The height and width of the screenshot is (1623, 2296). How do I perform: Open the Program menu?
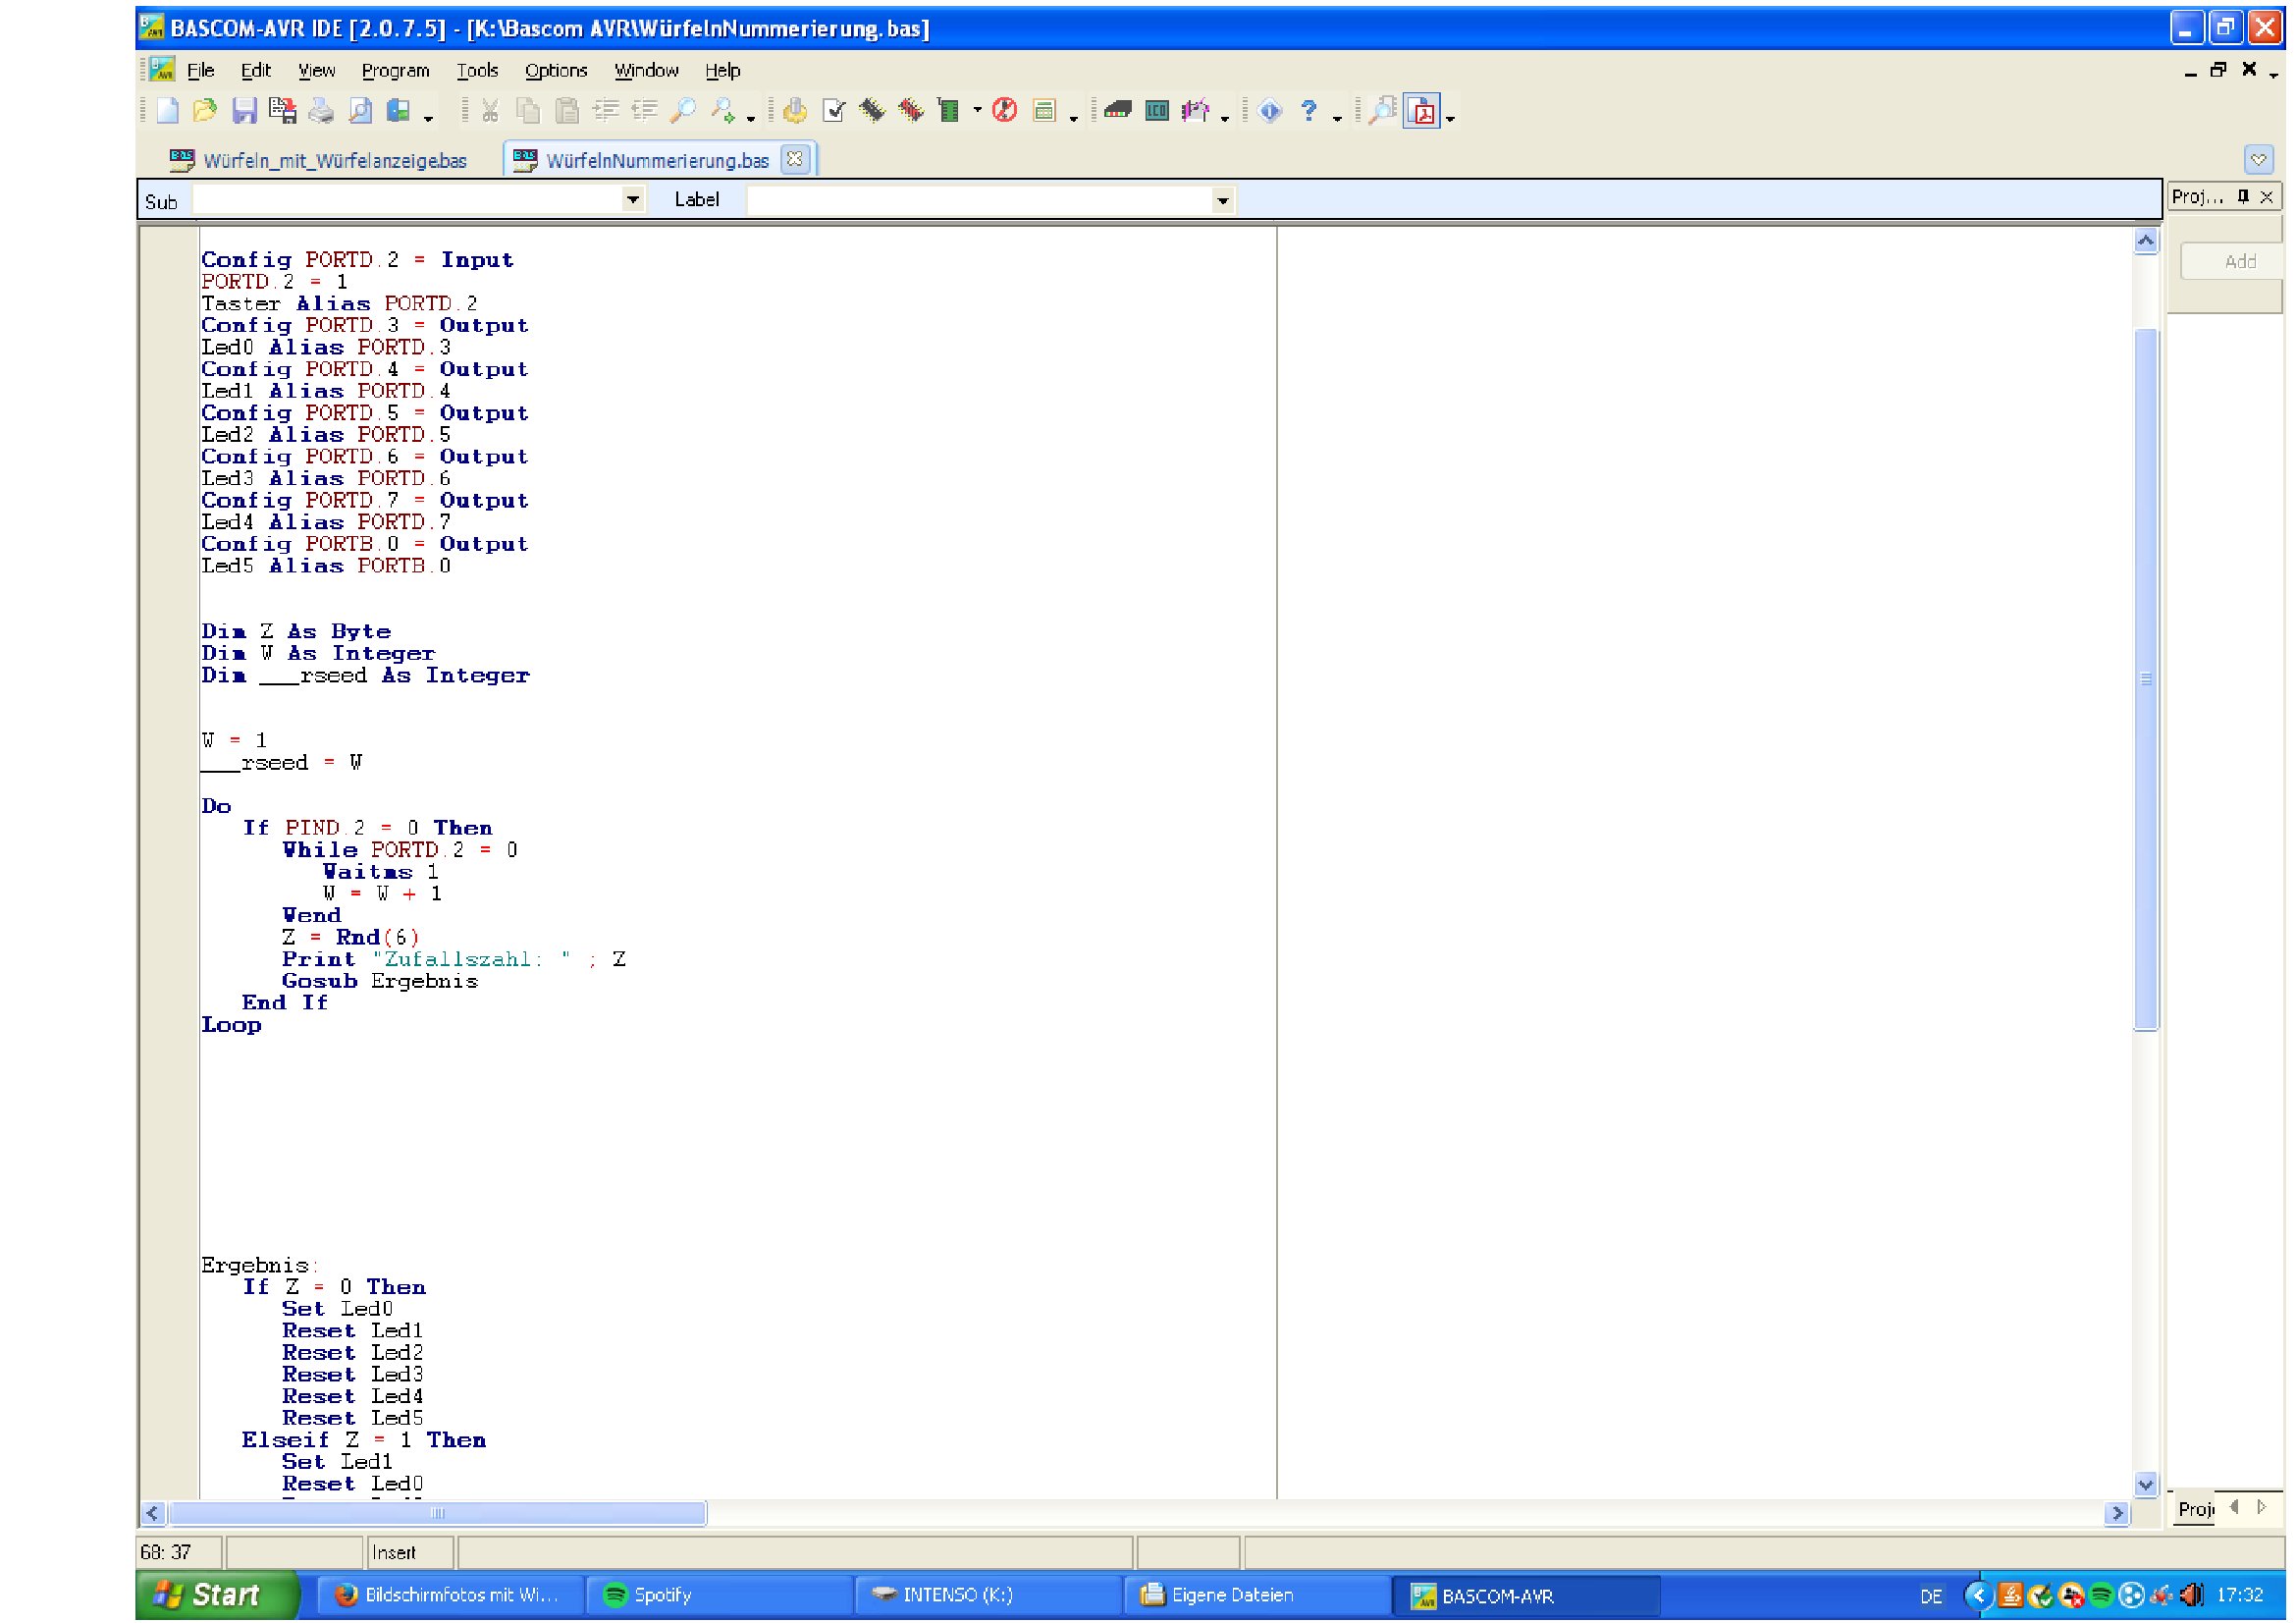(x=395, y=71)
